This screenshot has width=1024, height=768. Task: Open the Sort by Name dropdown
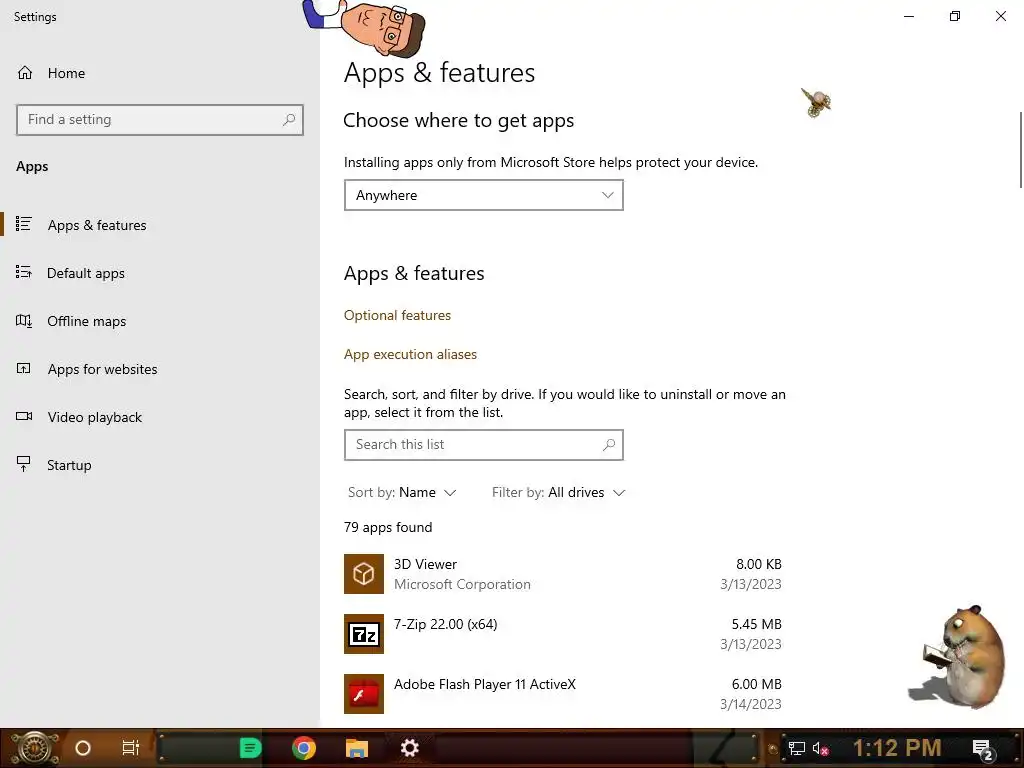coord(402,492)
